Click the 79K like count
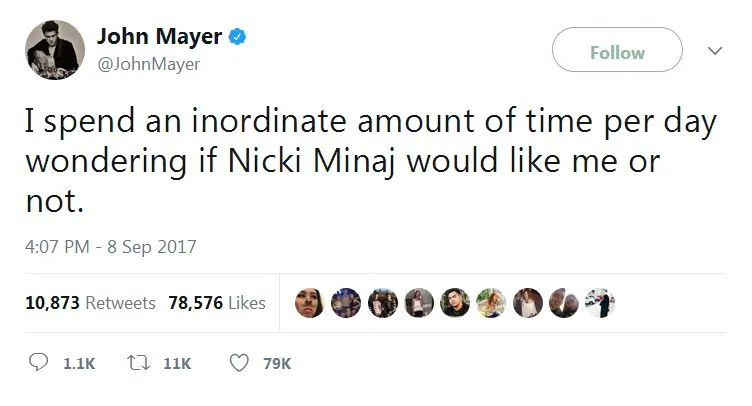The image size is (752, 406). [x=277, y=364]
